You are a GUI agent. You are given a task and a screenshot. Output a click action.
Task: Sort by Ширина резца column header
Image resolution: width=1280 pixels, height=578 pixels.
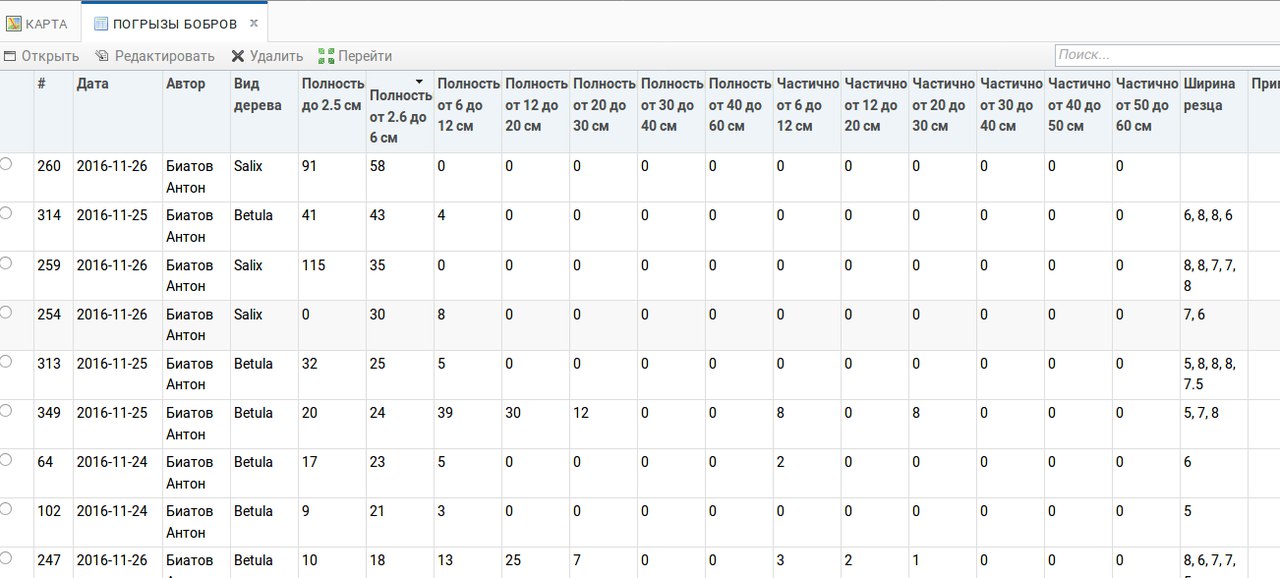point(1214,111)
